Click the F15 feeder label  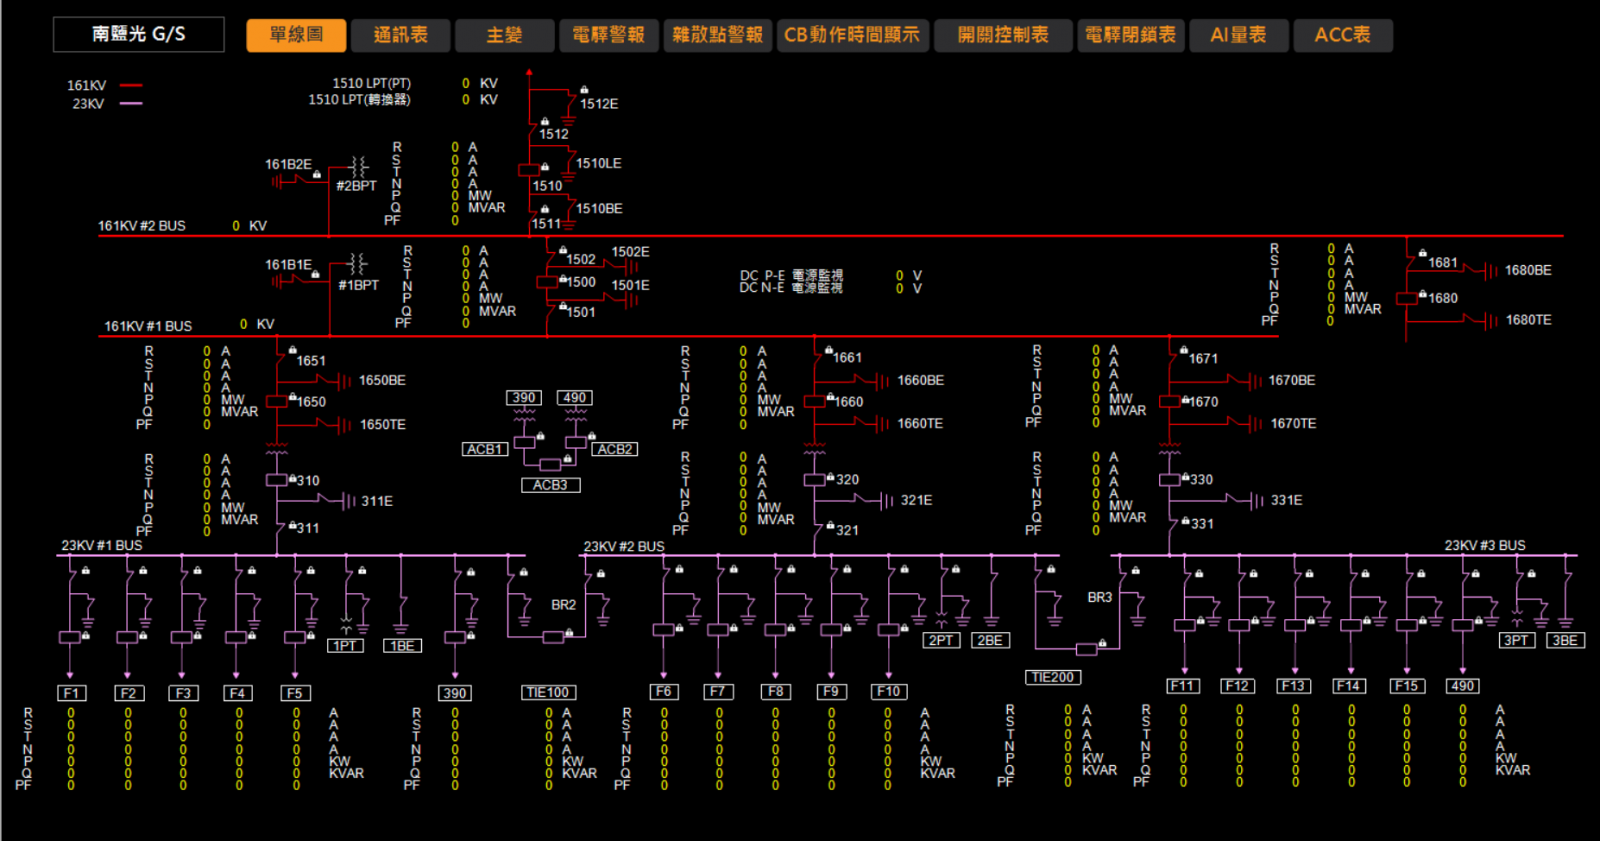coord(1407,686)
